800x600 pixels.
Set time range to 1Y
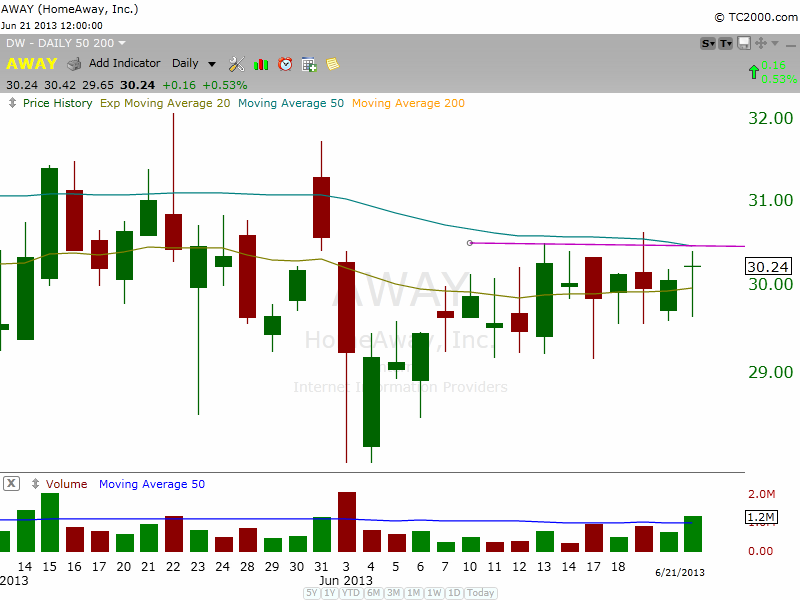[x=330, y=593]
